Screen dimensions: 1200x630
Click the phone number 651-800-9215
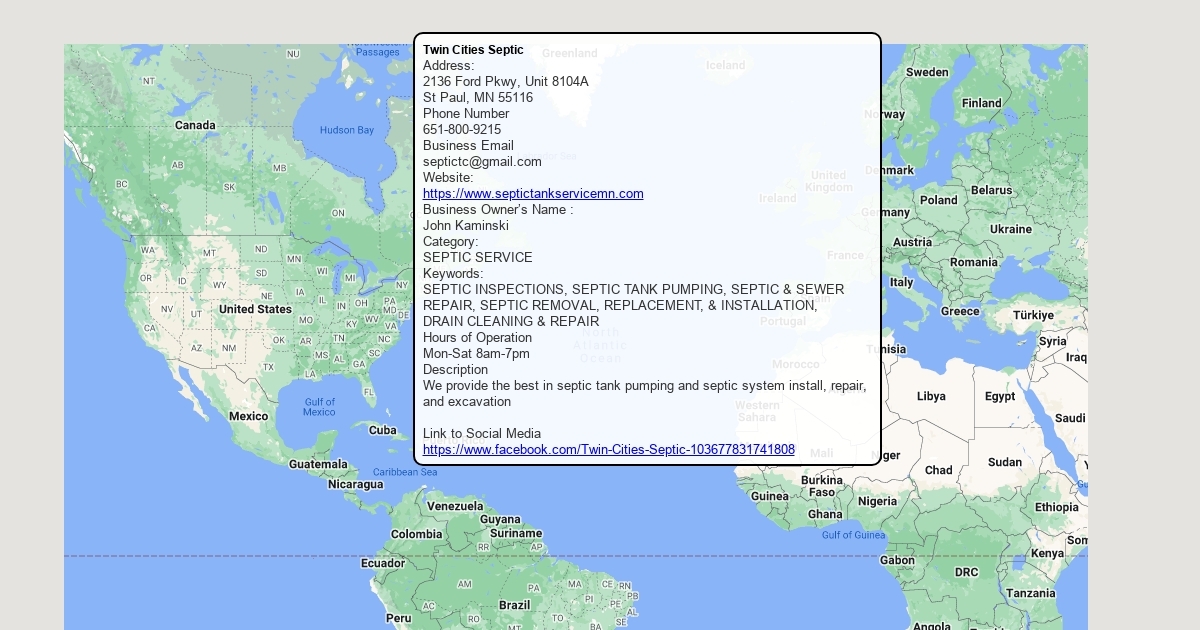click(x=462, y=130)
